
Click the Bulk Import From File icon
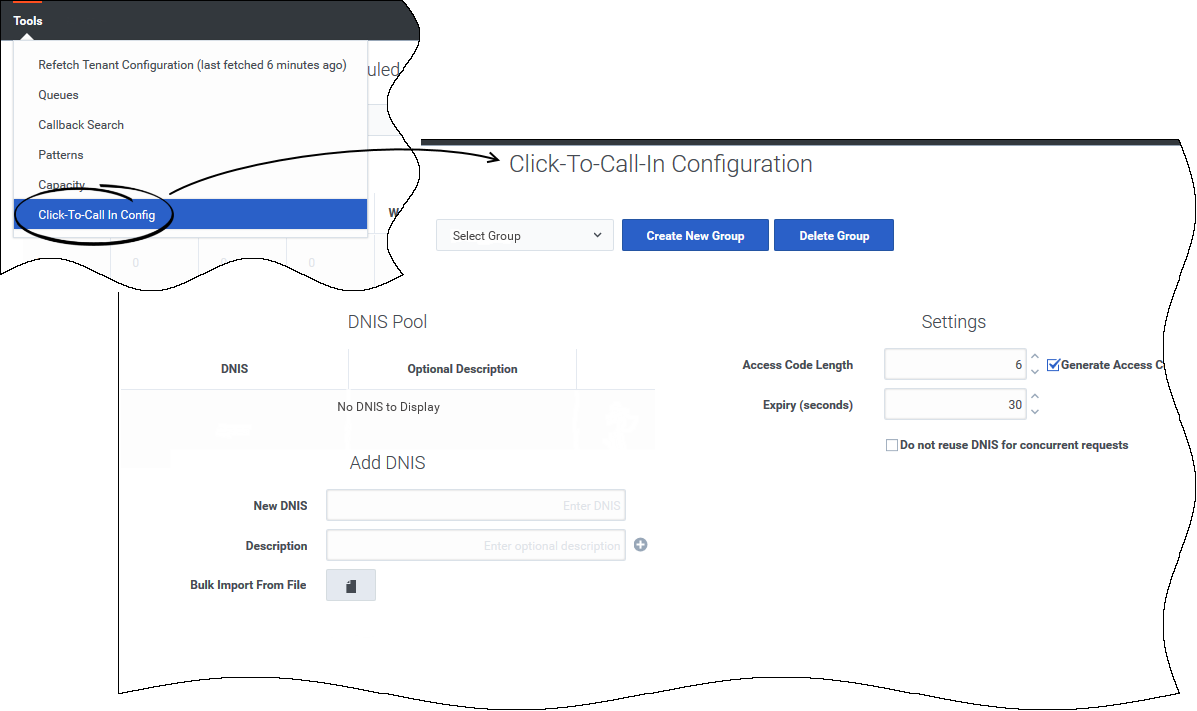pos(351,586)
